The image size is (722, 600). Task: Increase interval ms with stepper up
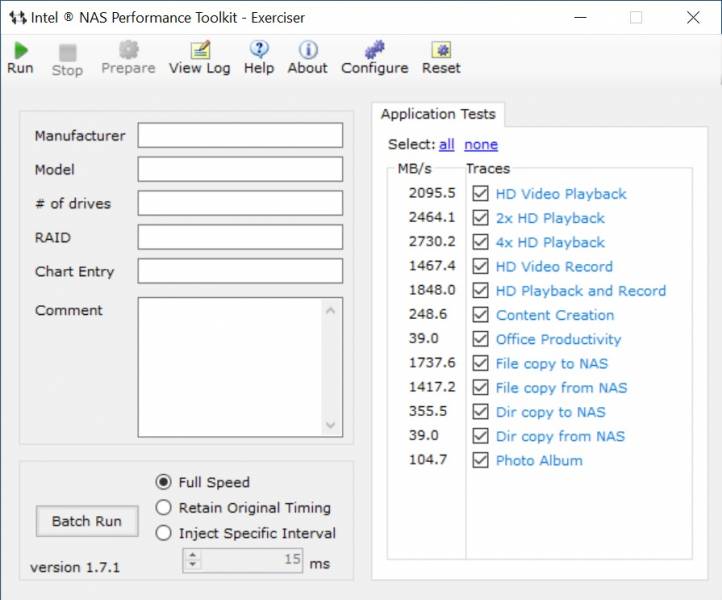pyautogui.click(x=192, y=555)
